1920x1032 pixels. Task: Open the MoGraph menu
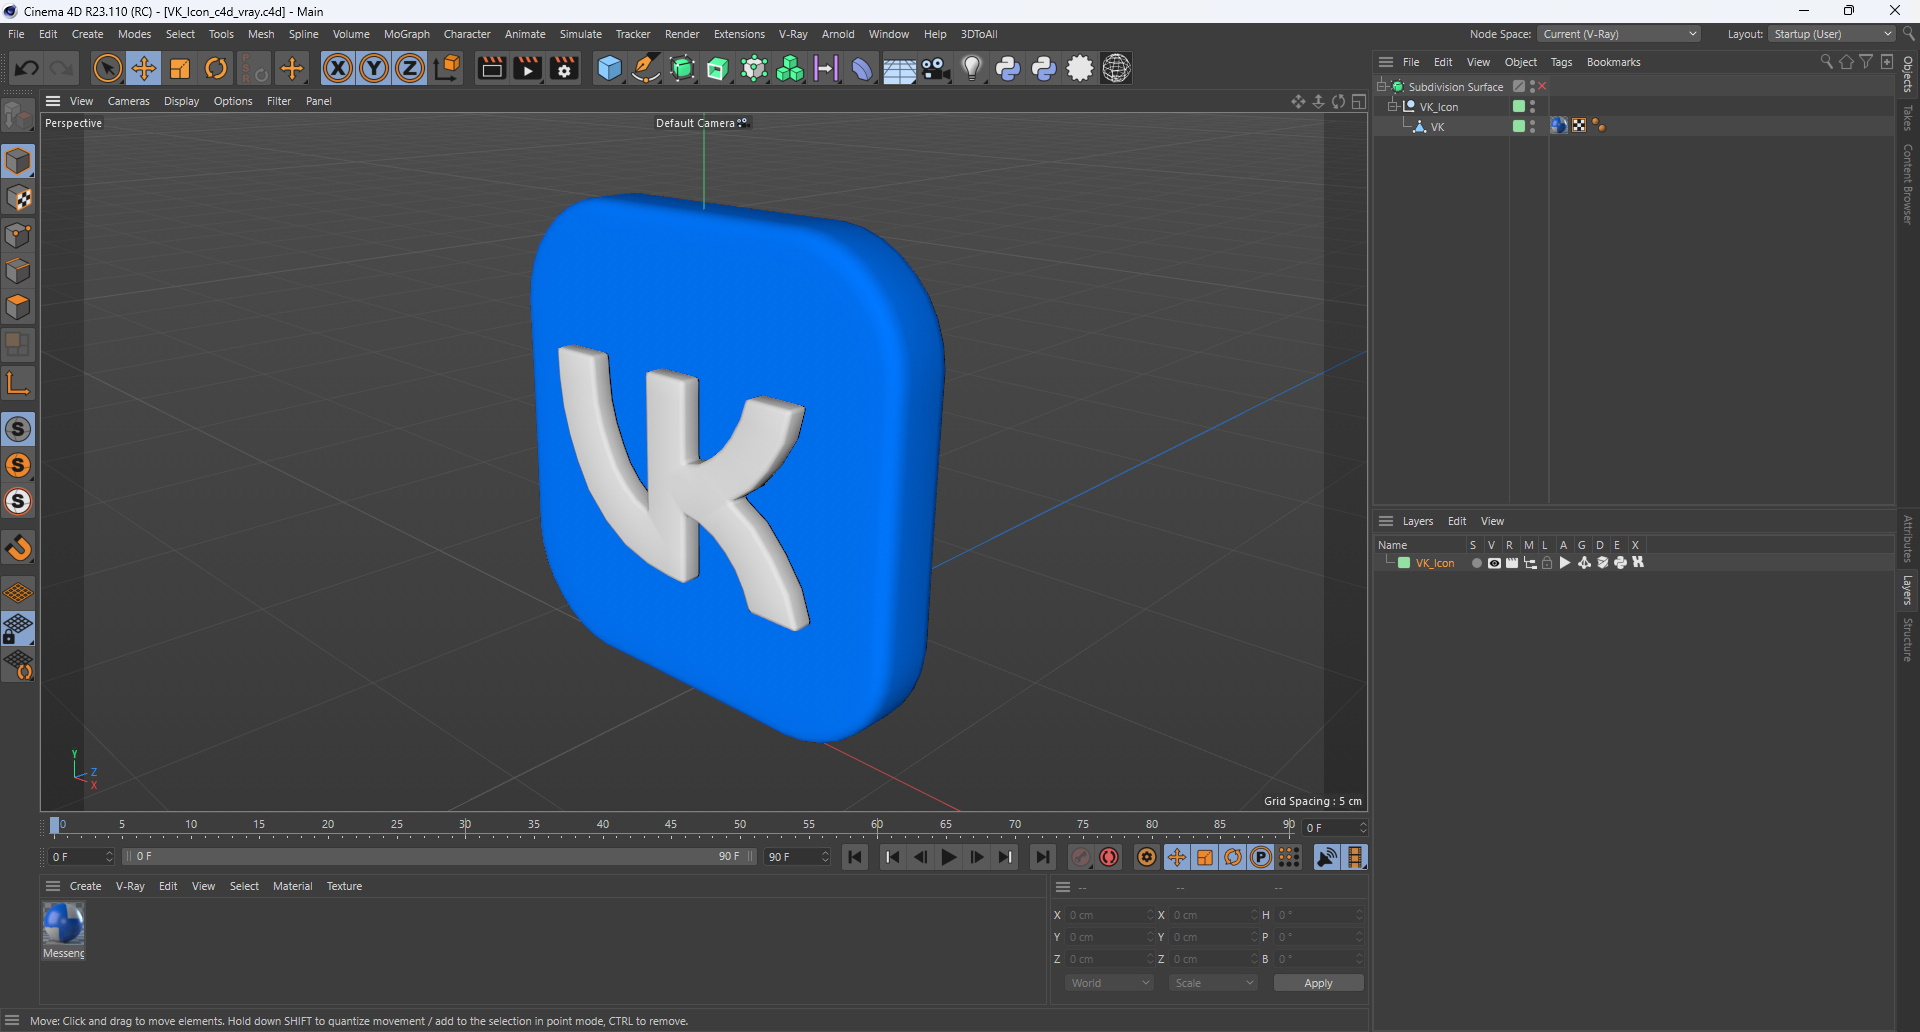pos(407,34)
